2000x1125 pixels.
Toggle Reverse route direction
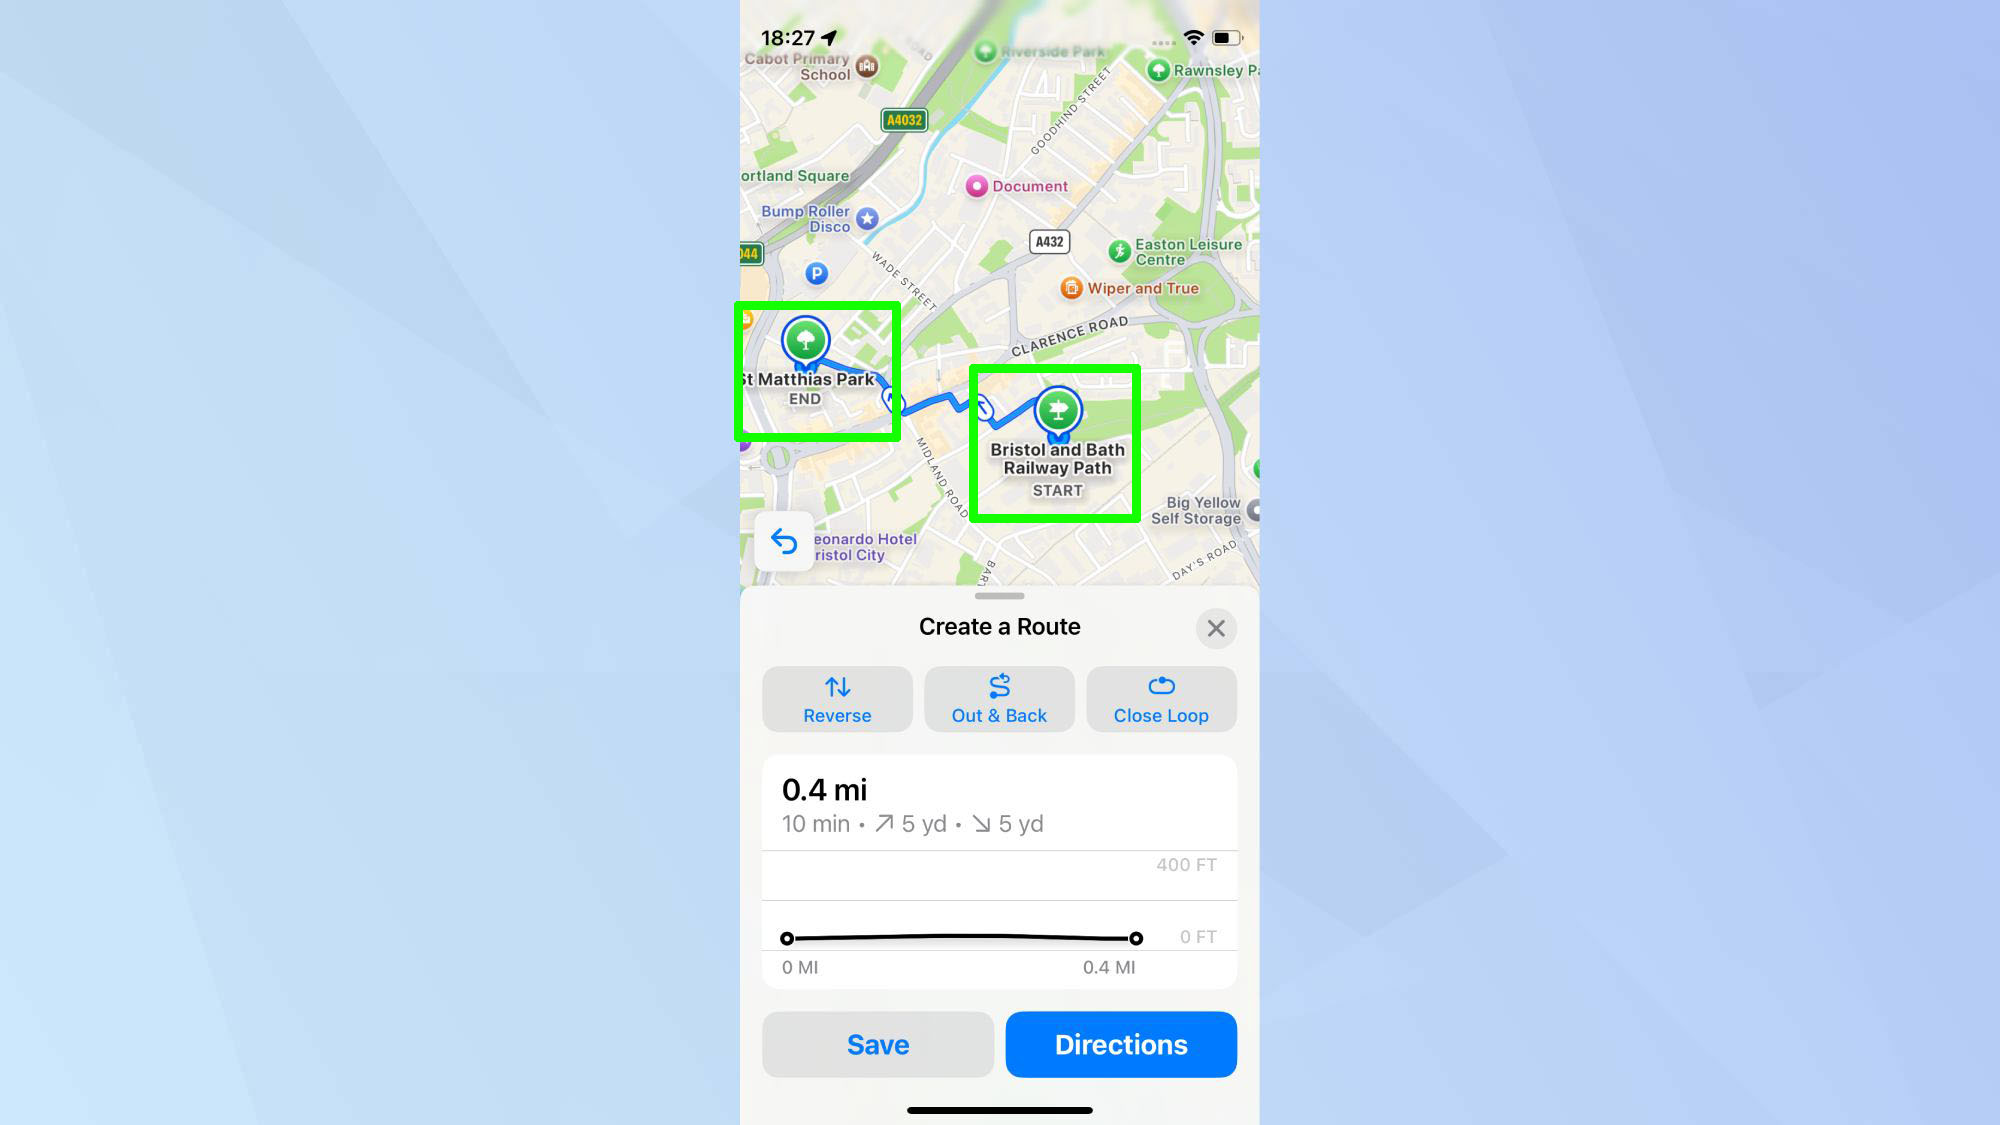[x=837, y=699]
